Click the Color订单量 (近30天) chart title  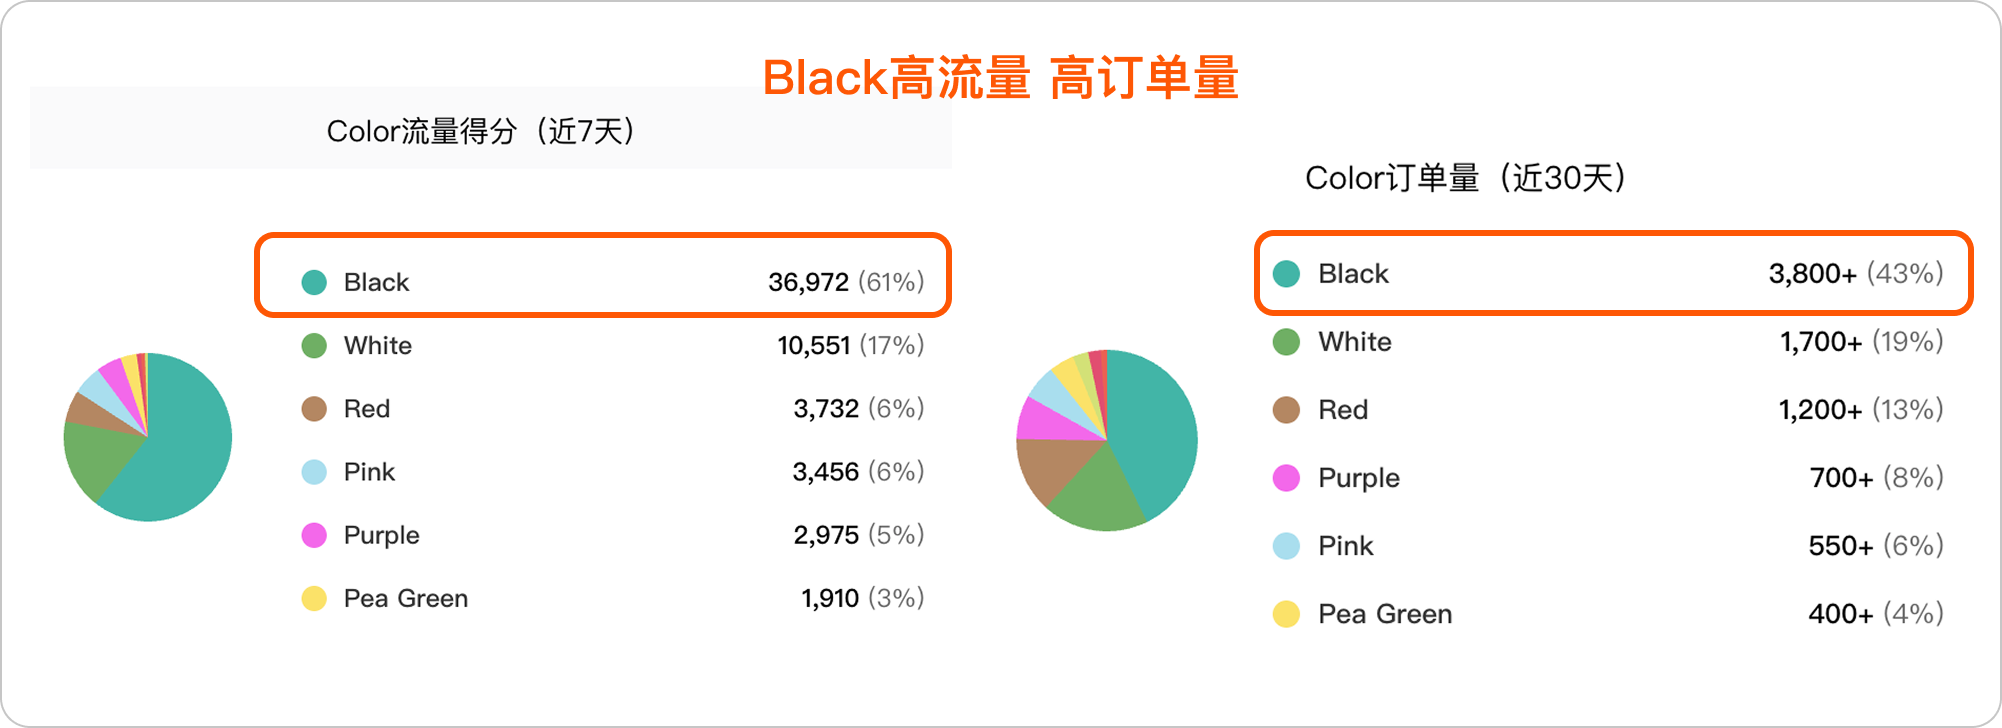pos(1466,178)
